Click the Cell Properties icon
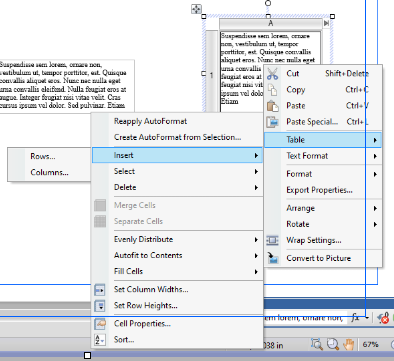Image resolution: width=394 pixels, height=361 pixels. [x=100, y=324]
